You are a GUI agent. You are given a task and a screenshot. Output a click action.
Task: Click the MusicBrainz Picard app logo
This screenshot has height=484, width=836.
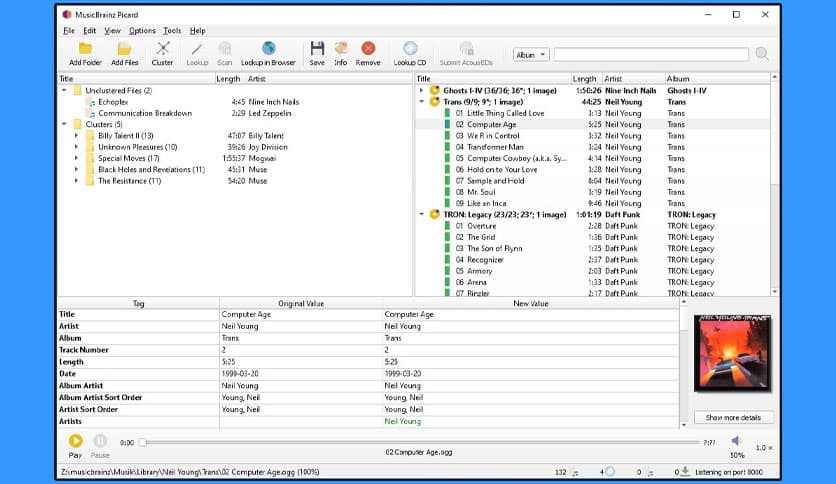click(x=67, y=14)
